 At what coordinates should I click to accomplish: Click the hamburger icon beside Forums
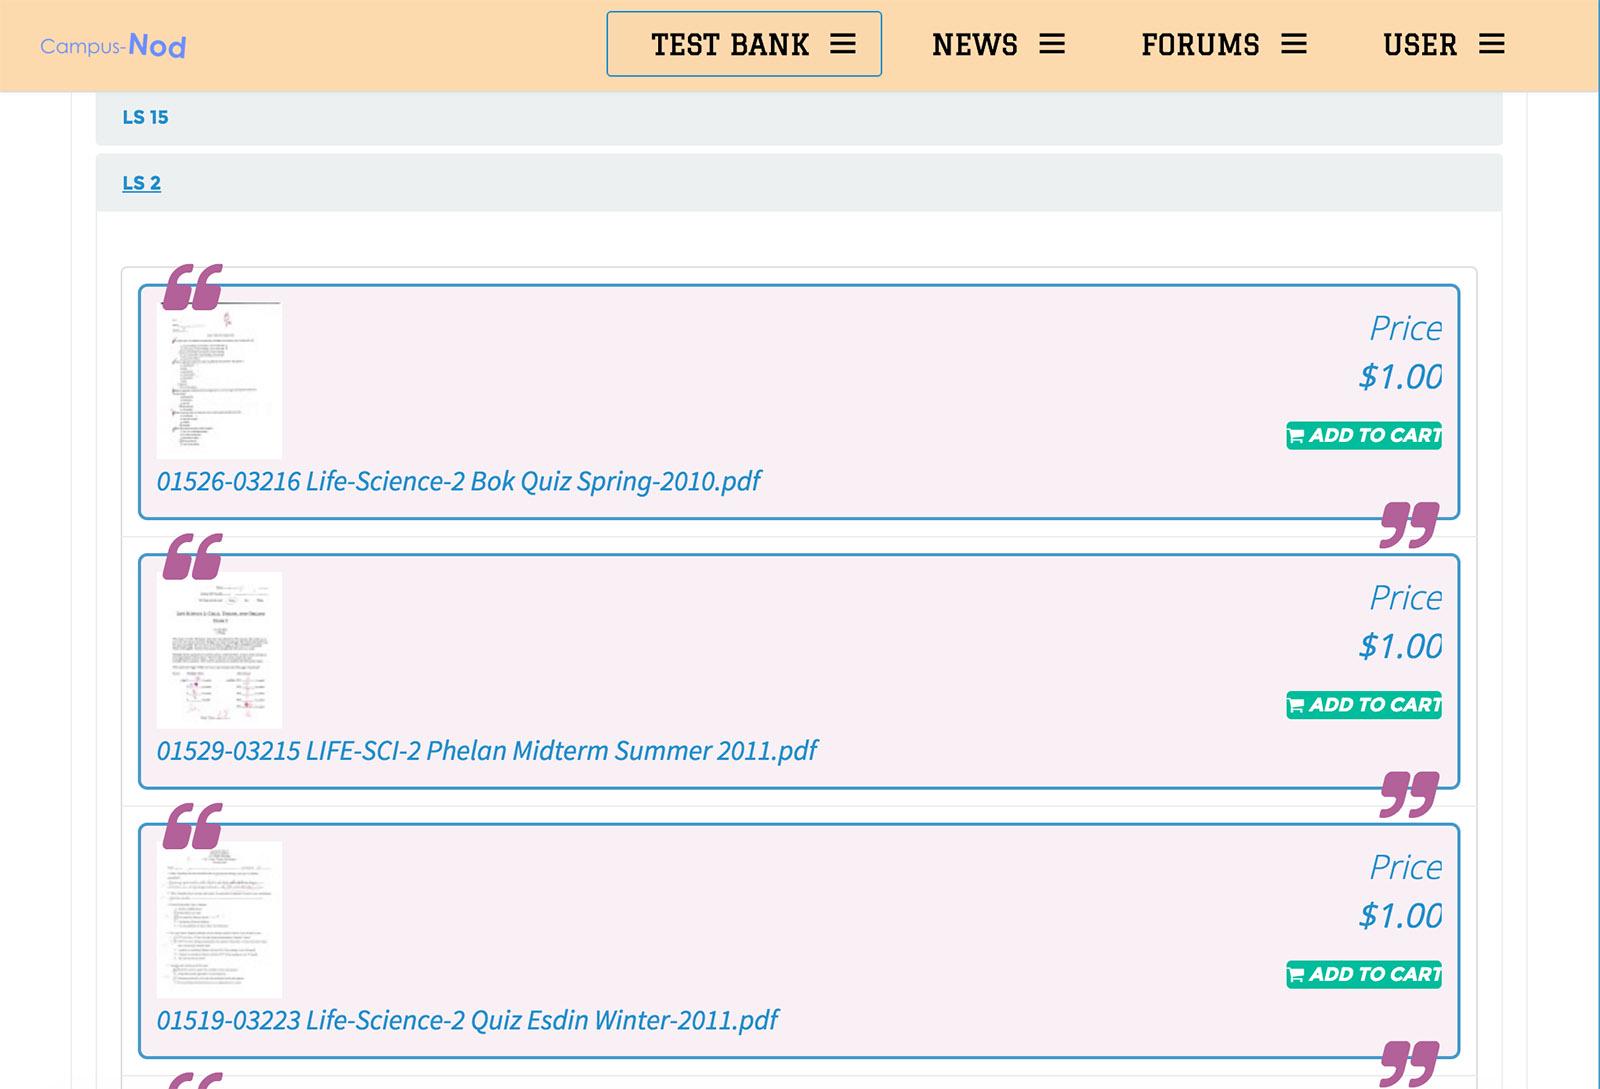tap(1294, 44)
